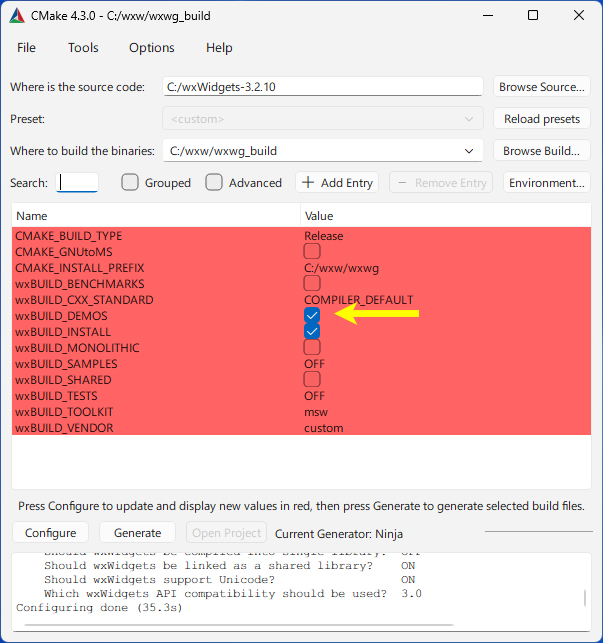Select wxBUILD_CXX_STANDARD entry name
Image resolution: width=603 pixels, height=643 pixels.
(x=85, y=300)
